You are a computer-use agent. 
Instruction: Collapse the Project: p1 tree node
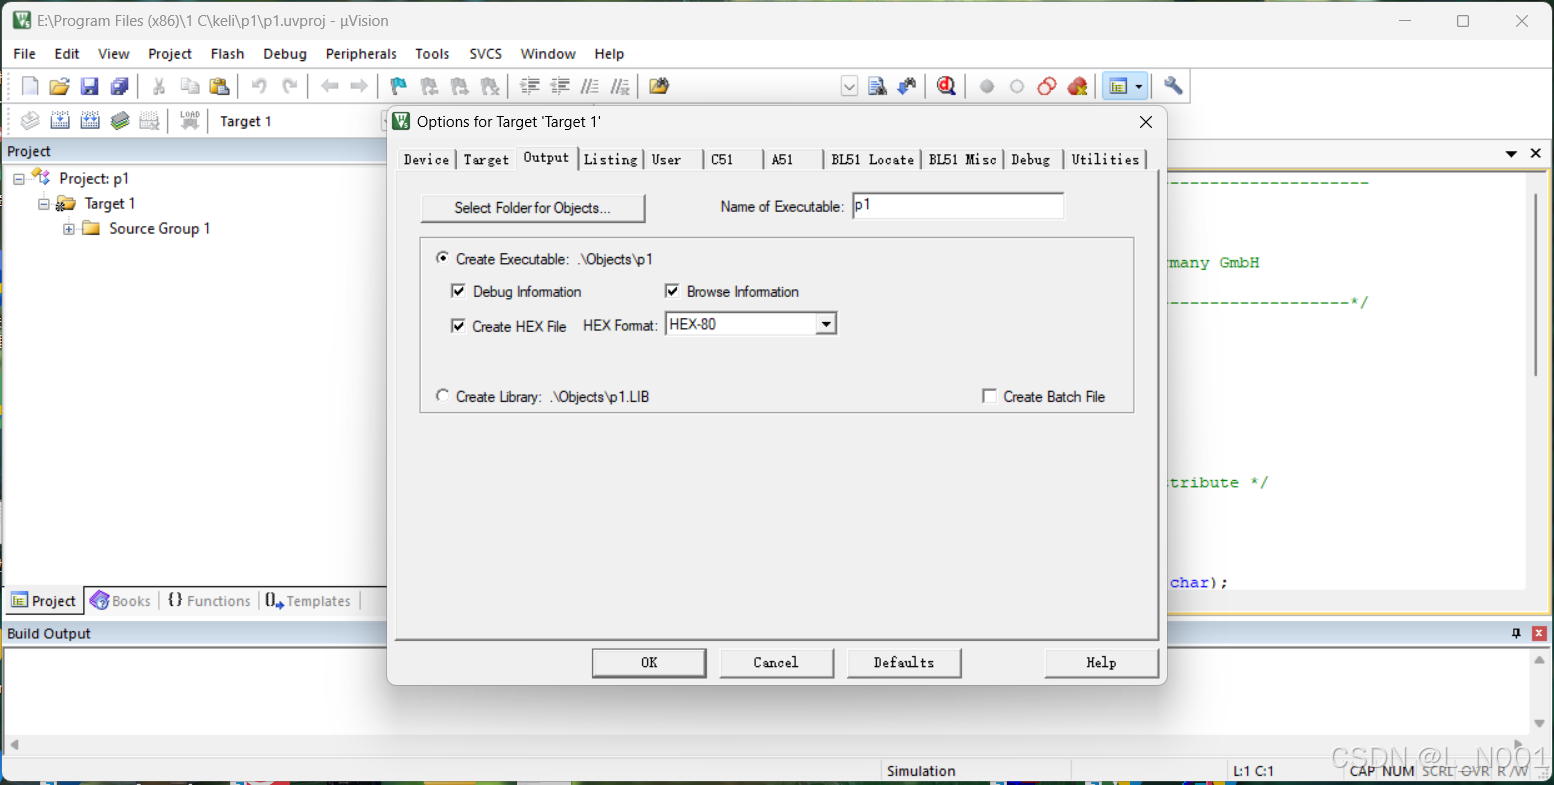pyautogui.click(x=18, y=178)
